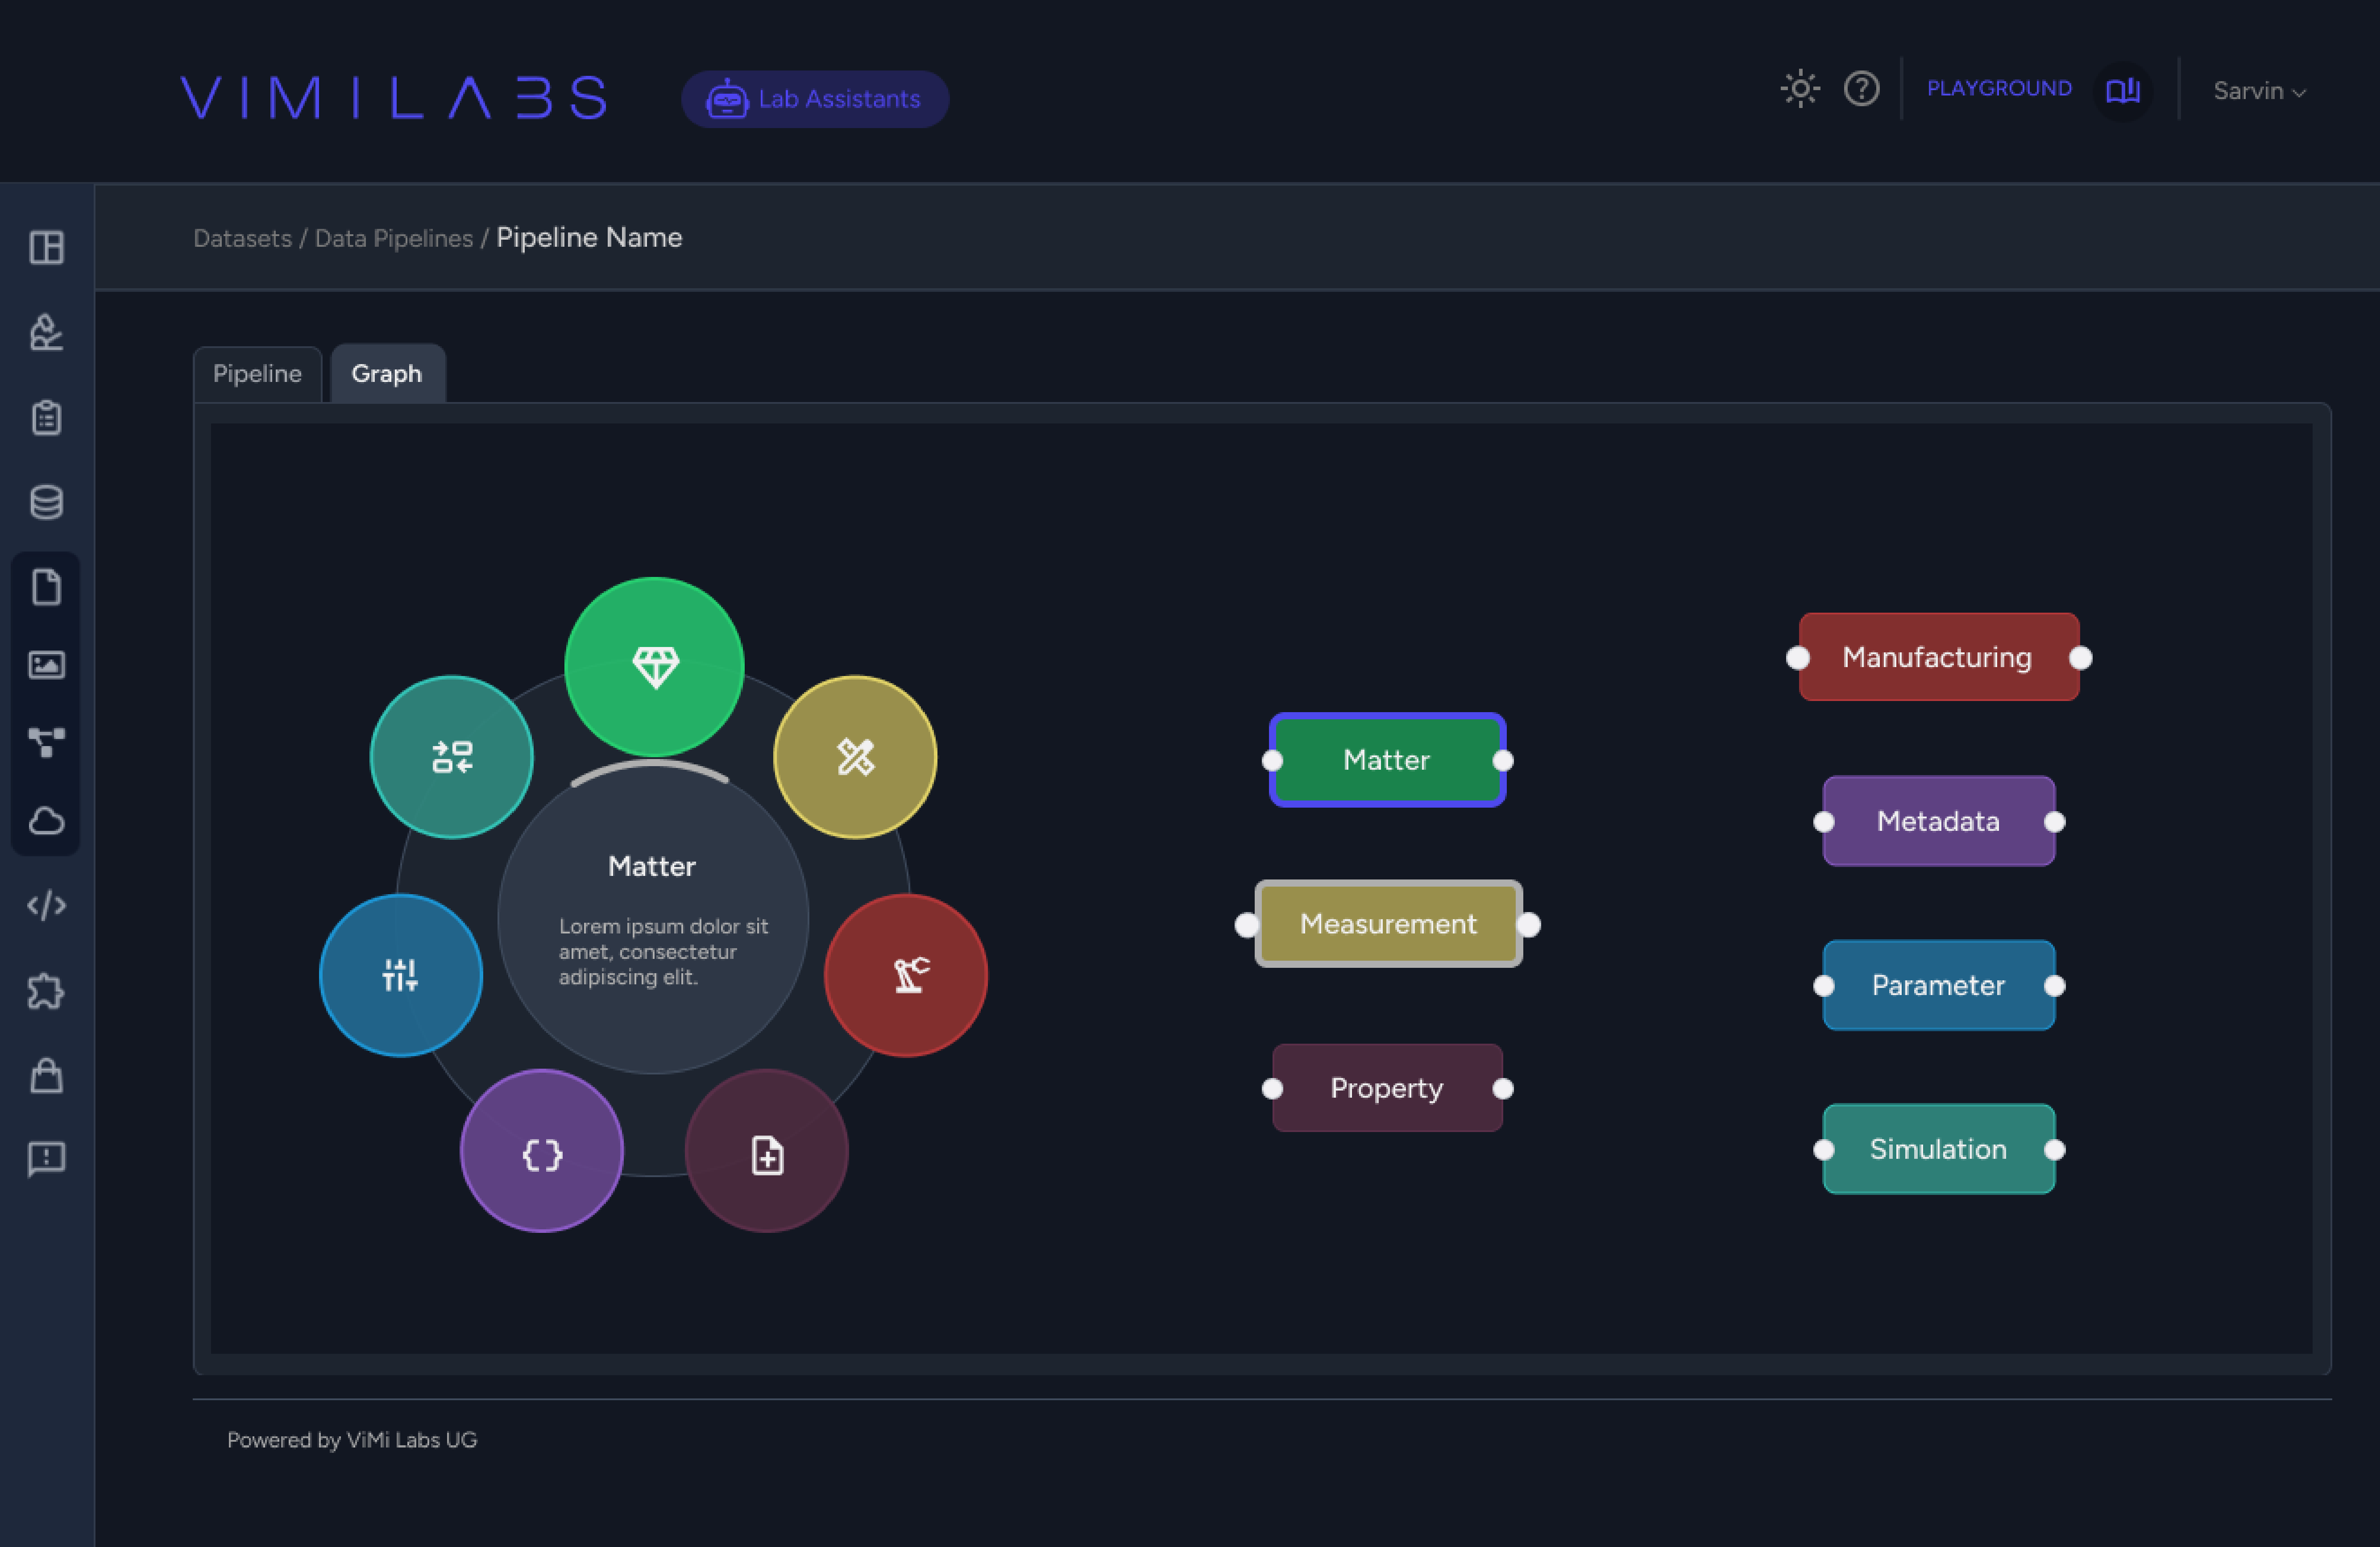Select the pipeline nodes icon in sidebar
This screenshot has height=1547, width=2380.
tap(47, 742)
